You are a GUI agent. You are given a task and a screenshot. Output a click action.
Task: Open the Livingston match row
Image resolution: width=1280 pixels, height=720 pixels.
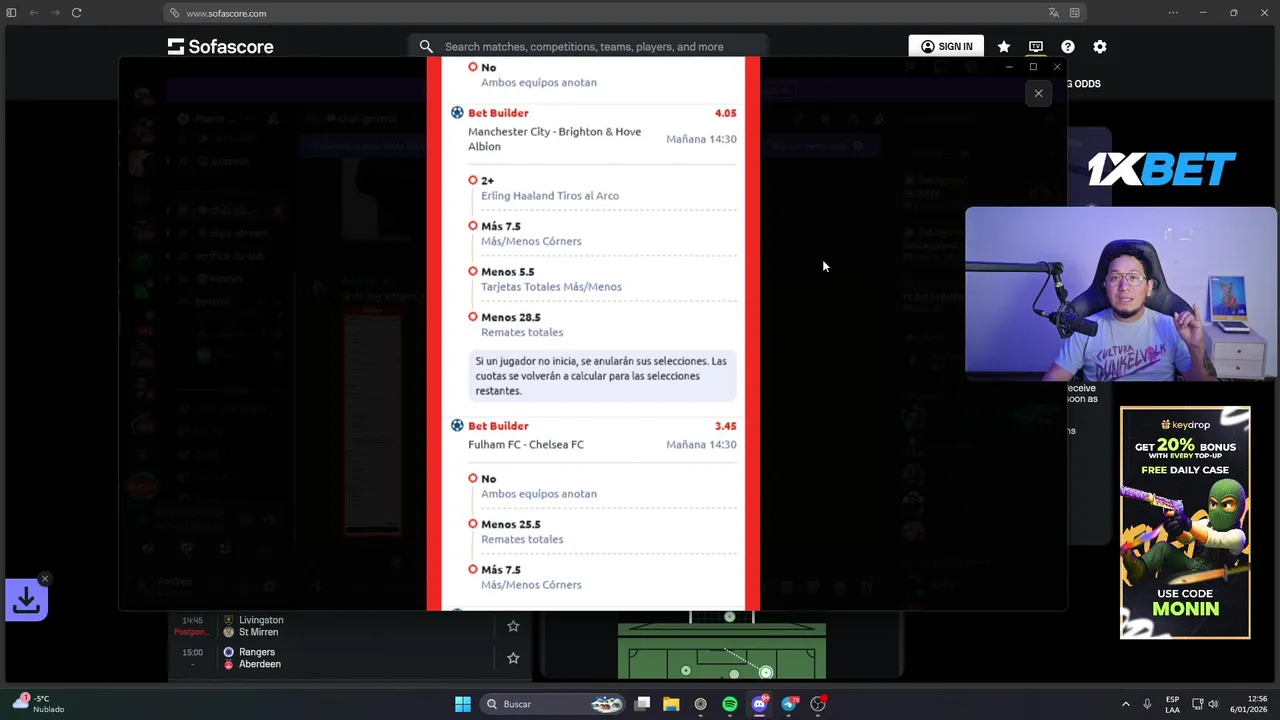(350, 626)
